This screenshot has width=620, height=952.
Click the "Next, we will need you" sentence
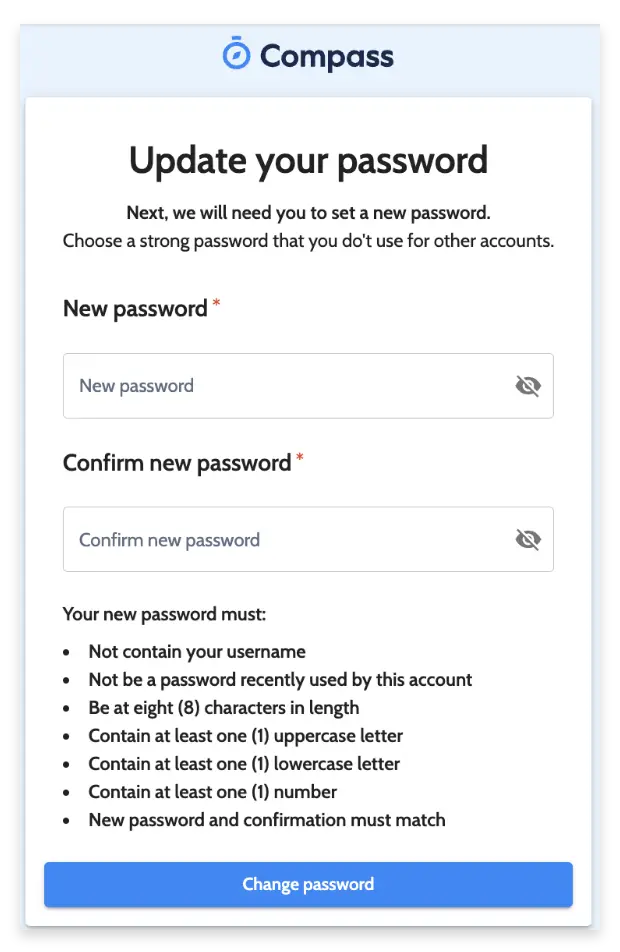(x=308, y=213)
